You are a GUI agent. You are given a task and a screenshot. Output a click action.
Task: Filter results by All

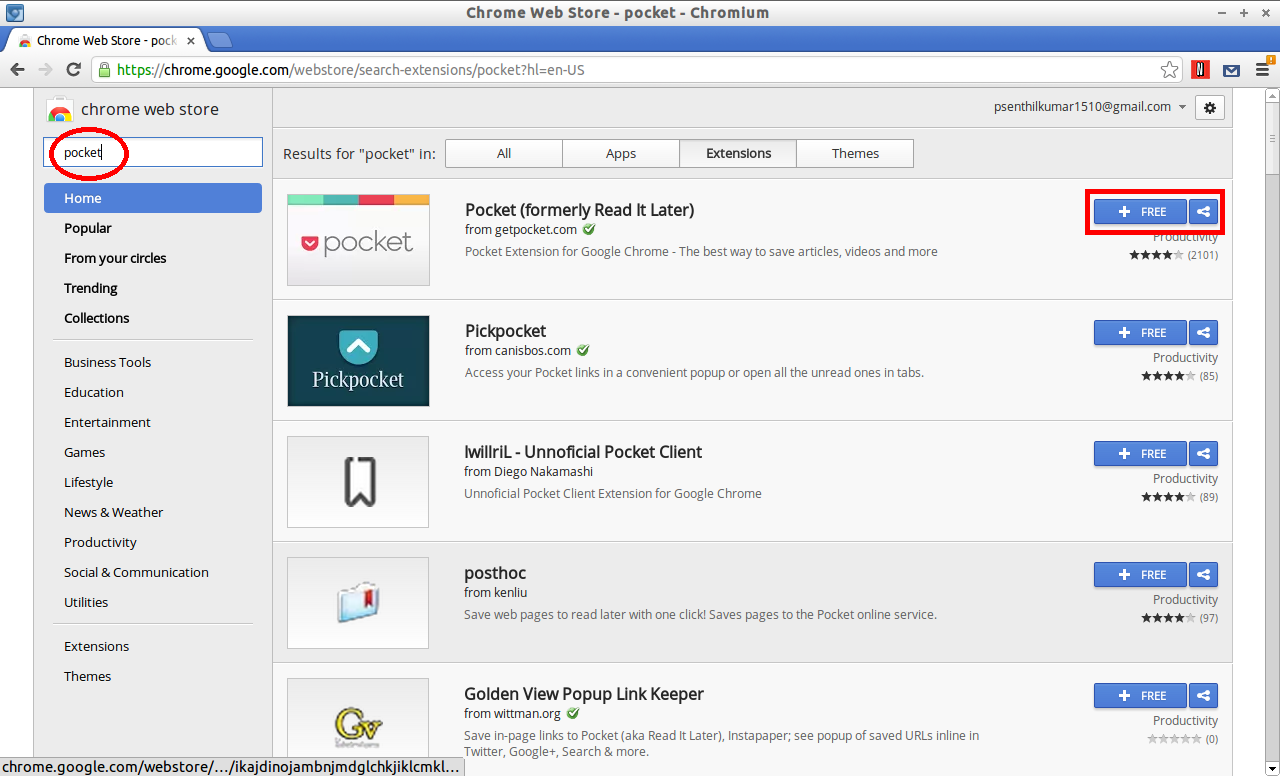click(504, 153)
